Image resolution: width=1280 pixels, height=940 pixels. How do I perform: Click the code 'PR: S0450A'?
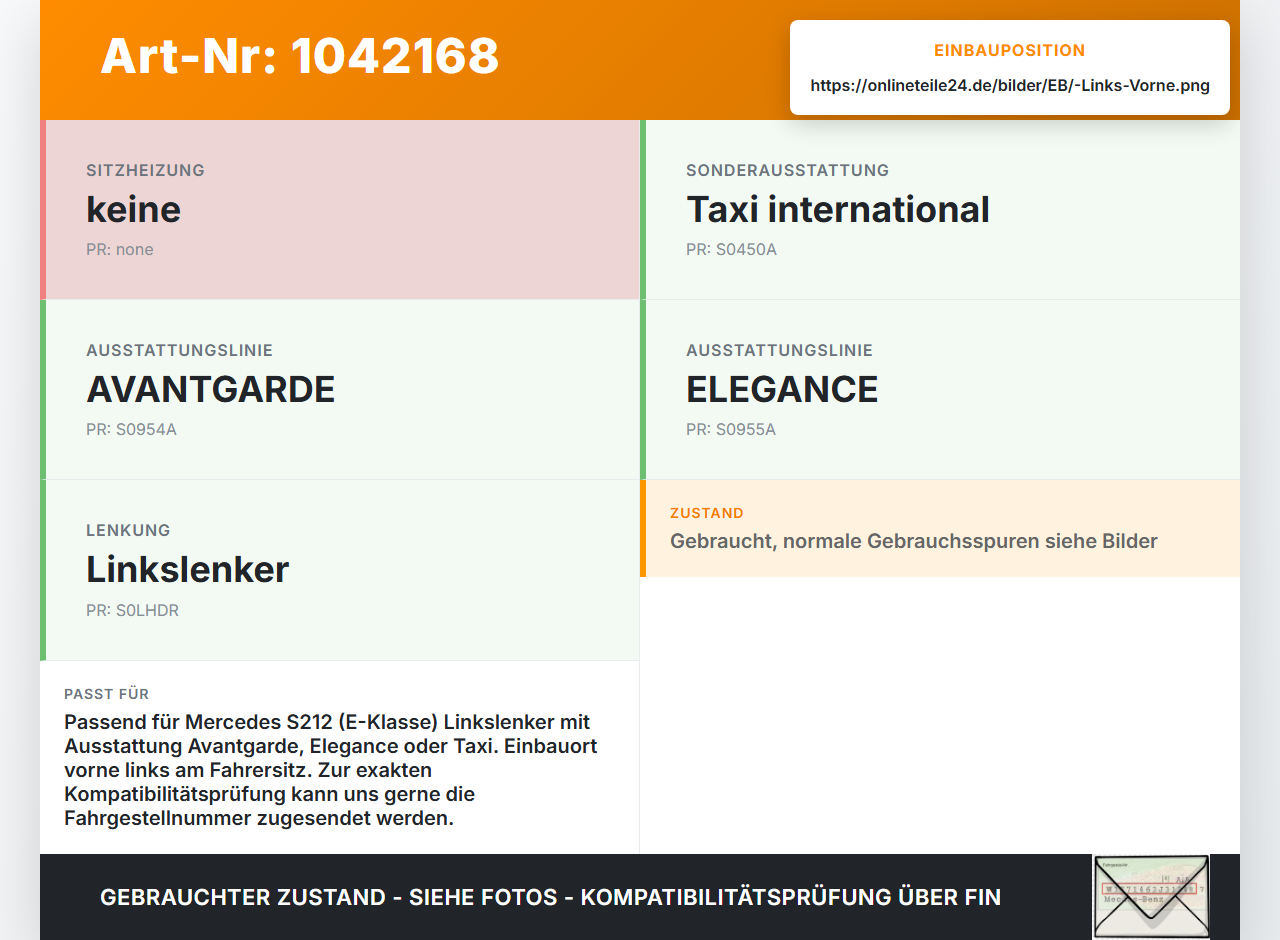click(731, 249)
